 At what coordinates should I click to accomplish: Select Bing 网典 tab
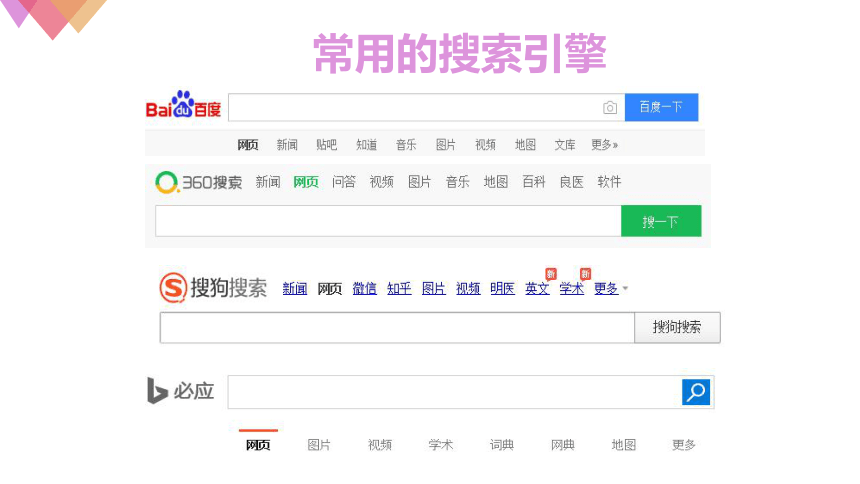click(562, 444)
